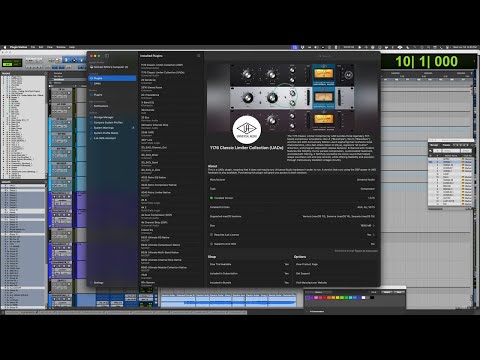This screenshot has height=360, width=480.
Task: Click the green Installed Version indicator
Action: [x=211, y=198]
